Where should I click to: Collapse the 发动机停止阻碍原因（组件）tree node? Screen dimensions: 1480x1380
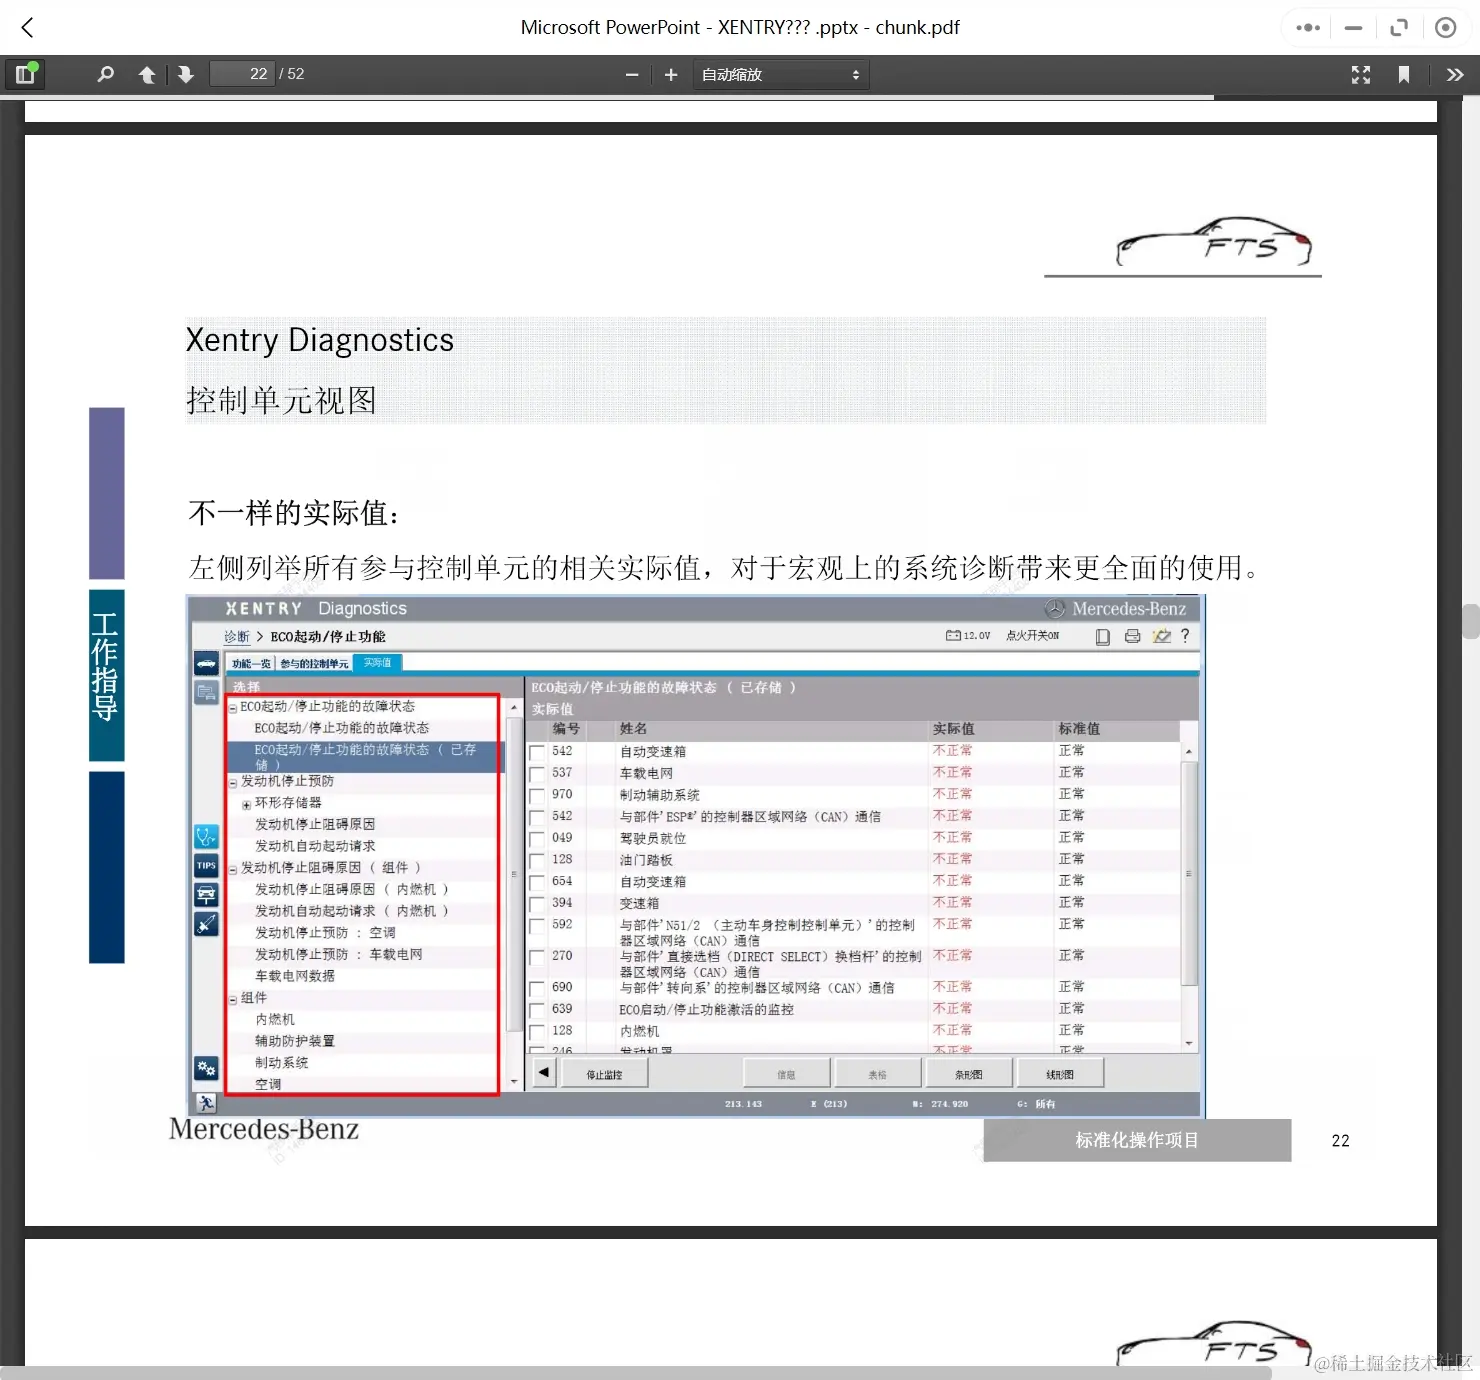[x=233, y=870]
